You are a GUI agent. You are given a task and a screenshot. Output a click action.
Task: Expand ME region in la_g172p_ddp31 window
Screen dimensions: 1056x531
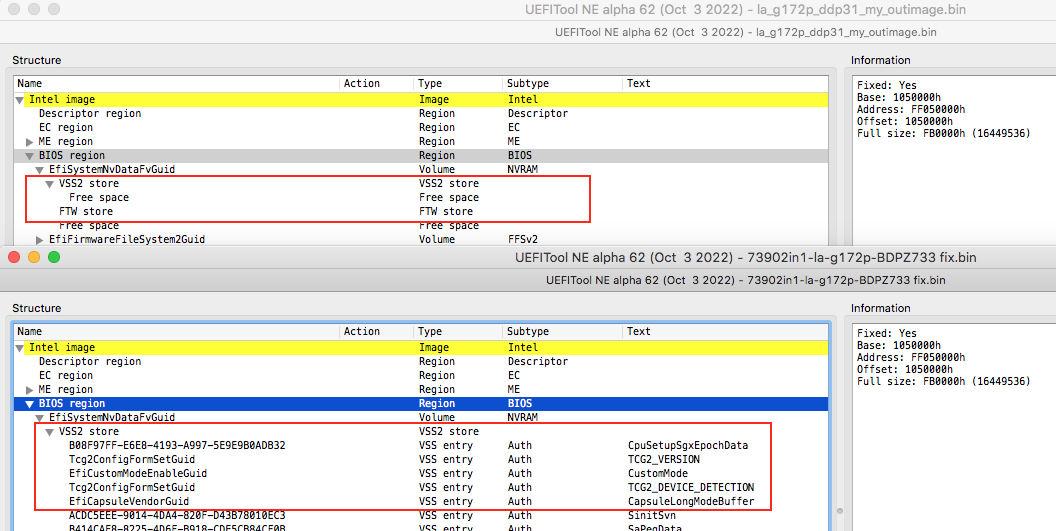coord(30,142)
